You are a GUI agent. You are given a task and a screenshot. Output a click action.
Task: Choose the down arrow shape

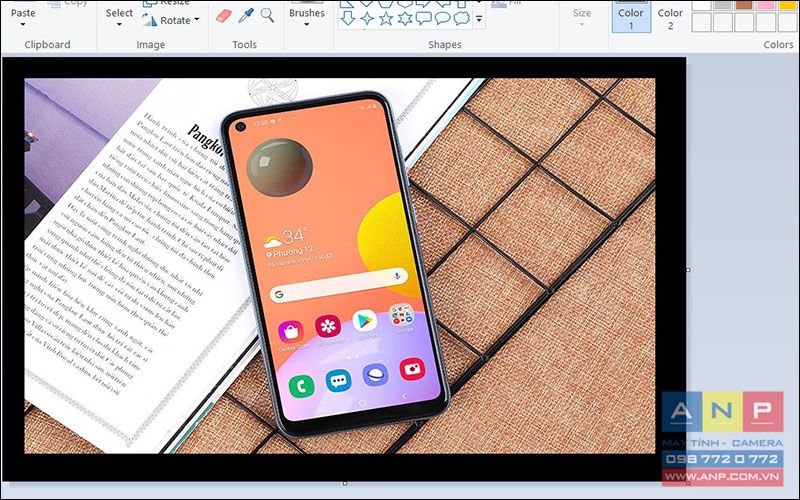point(347,18)
